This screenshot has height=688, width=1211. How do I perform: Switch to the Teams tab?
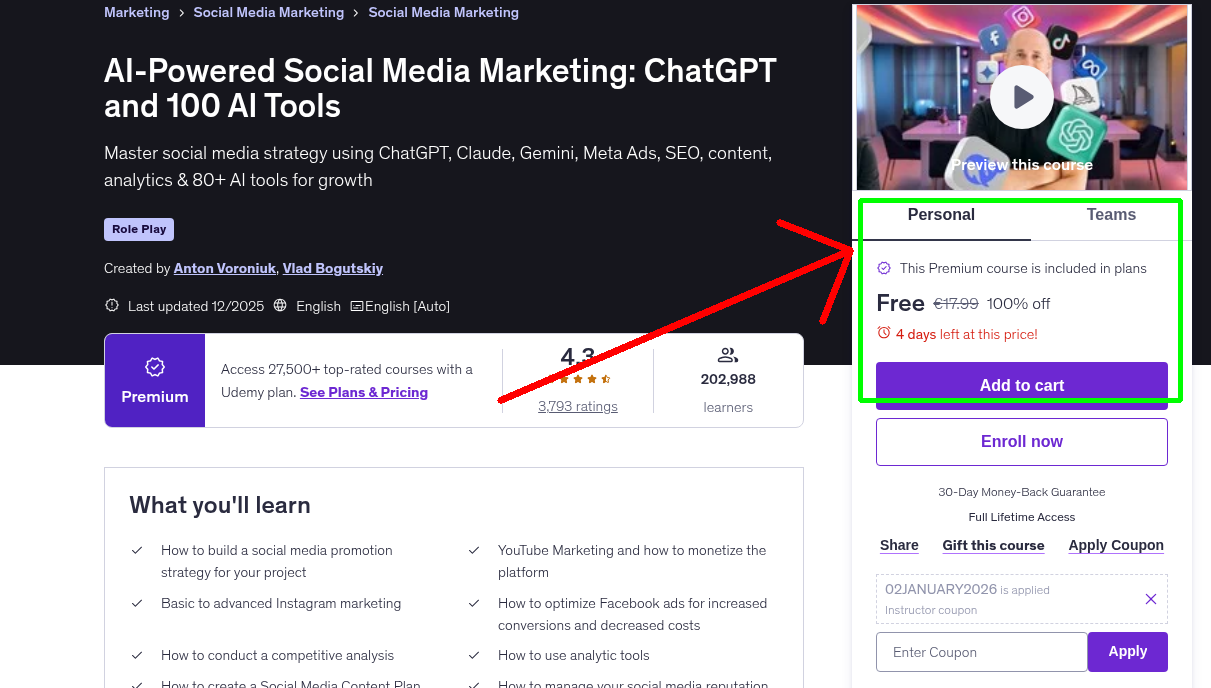pyautogui.click(x=1111, y=214)
